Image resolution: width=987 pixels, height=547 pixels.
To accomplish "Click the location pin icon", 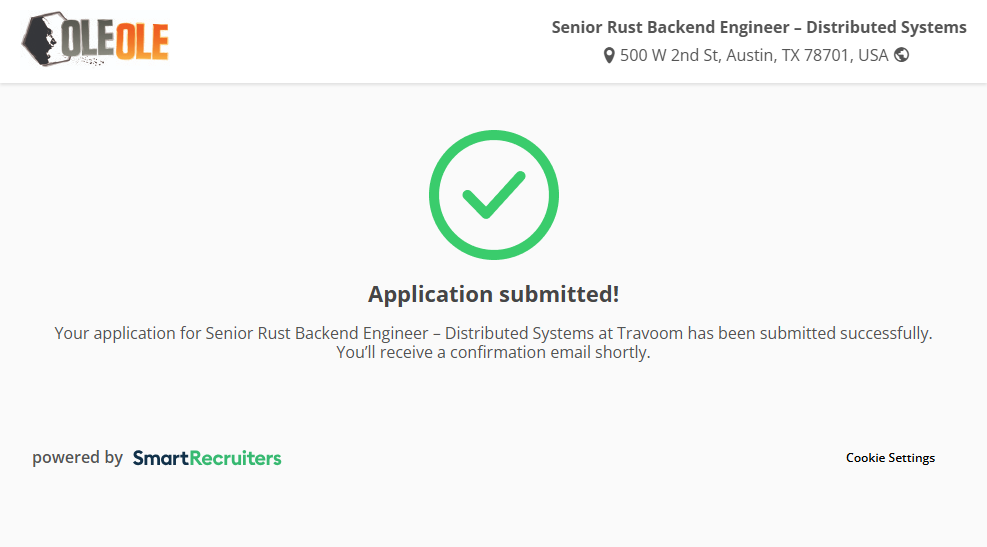I will point(609,56).
